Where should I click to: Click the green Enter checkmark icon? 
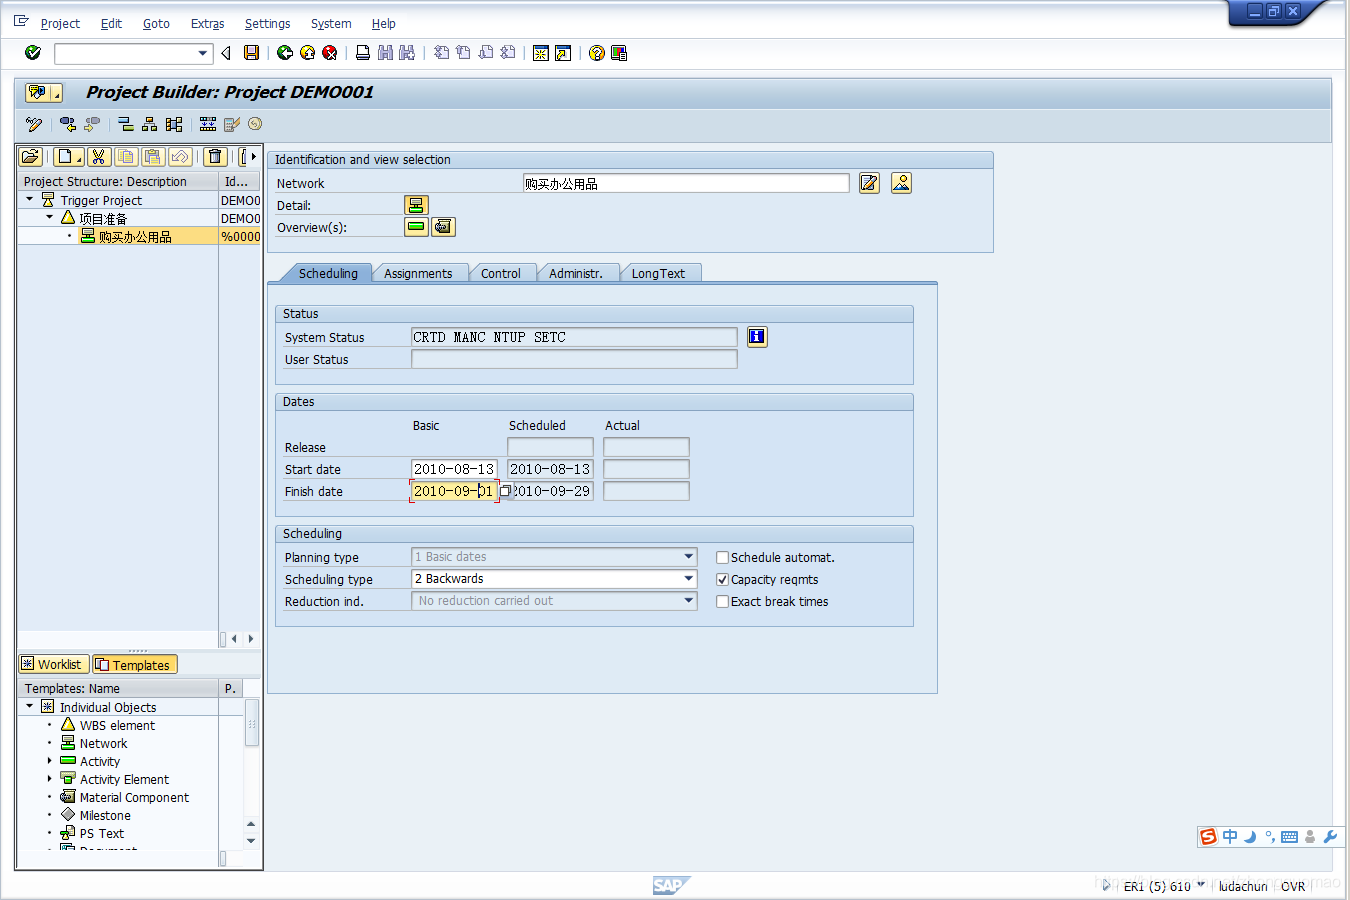[x=33, y=53]
